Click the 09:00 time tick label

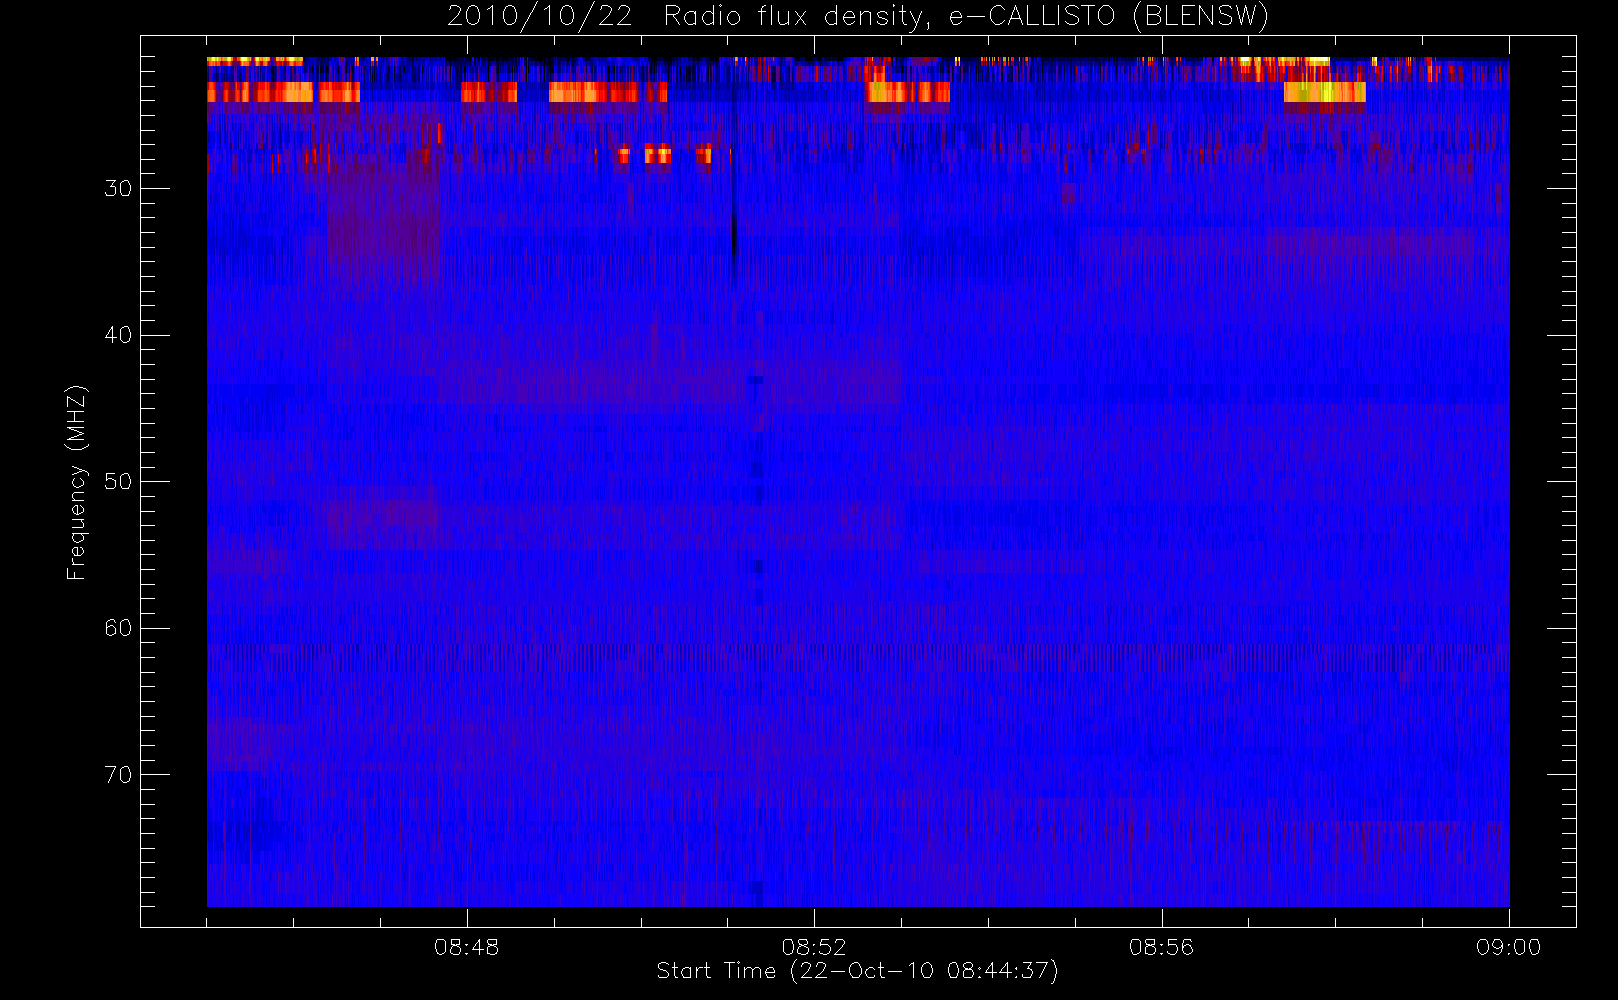1508,947
